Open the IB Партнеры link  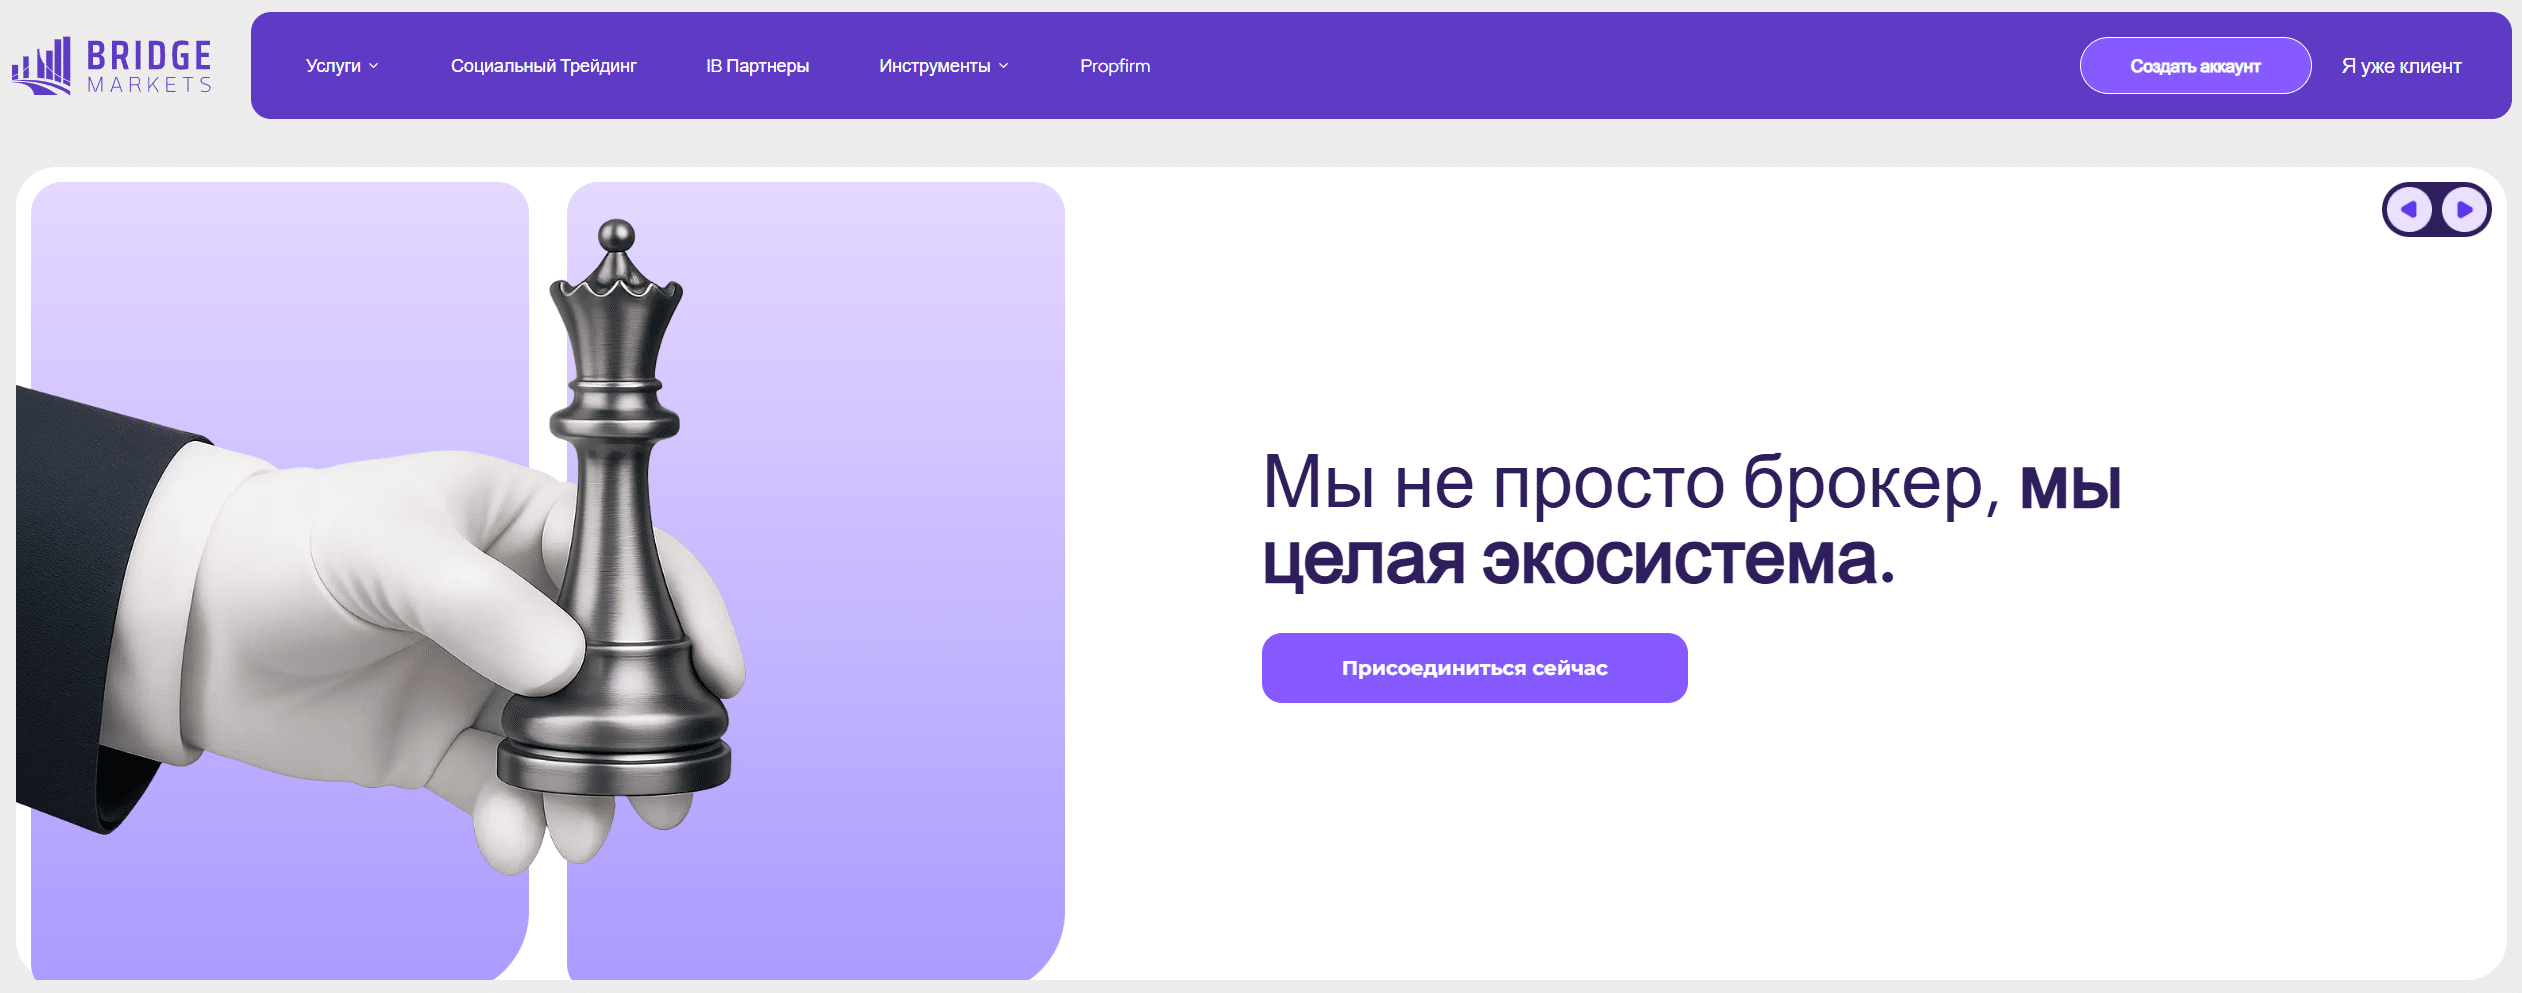click(757, 66)
